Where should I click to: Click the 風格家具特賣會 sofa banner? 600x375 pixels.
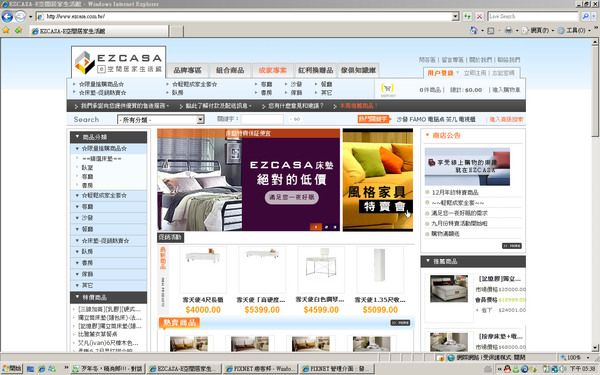(378, 180)
